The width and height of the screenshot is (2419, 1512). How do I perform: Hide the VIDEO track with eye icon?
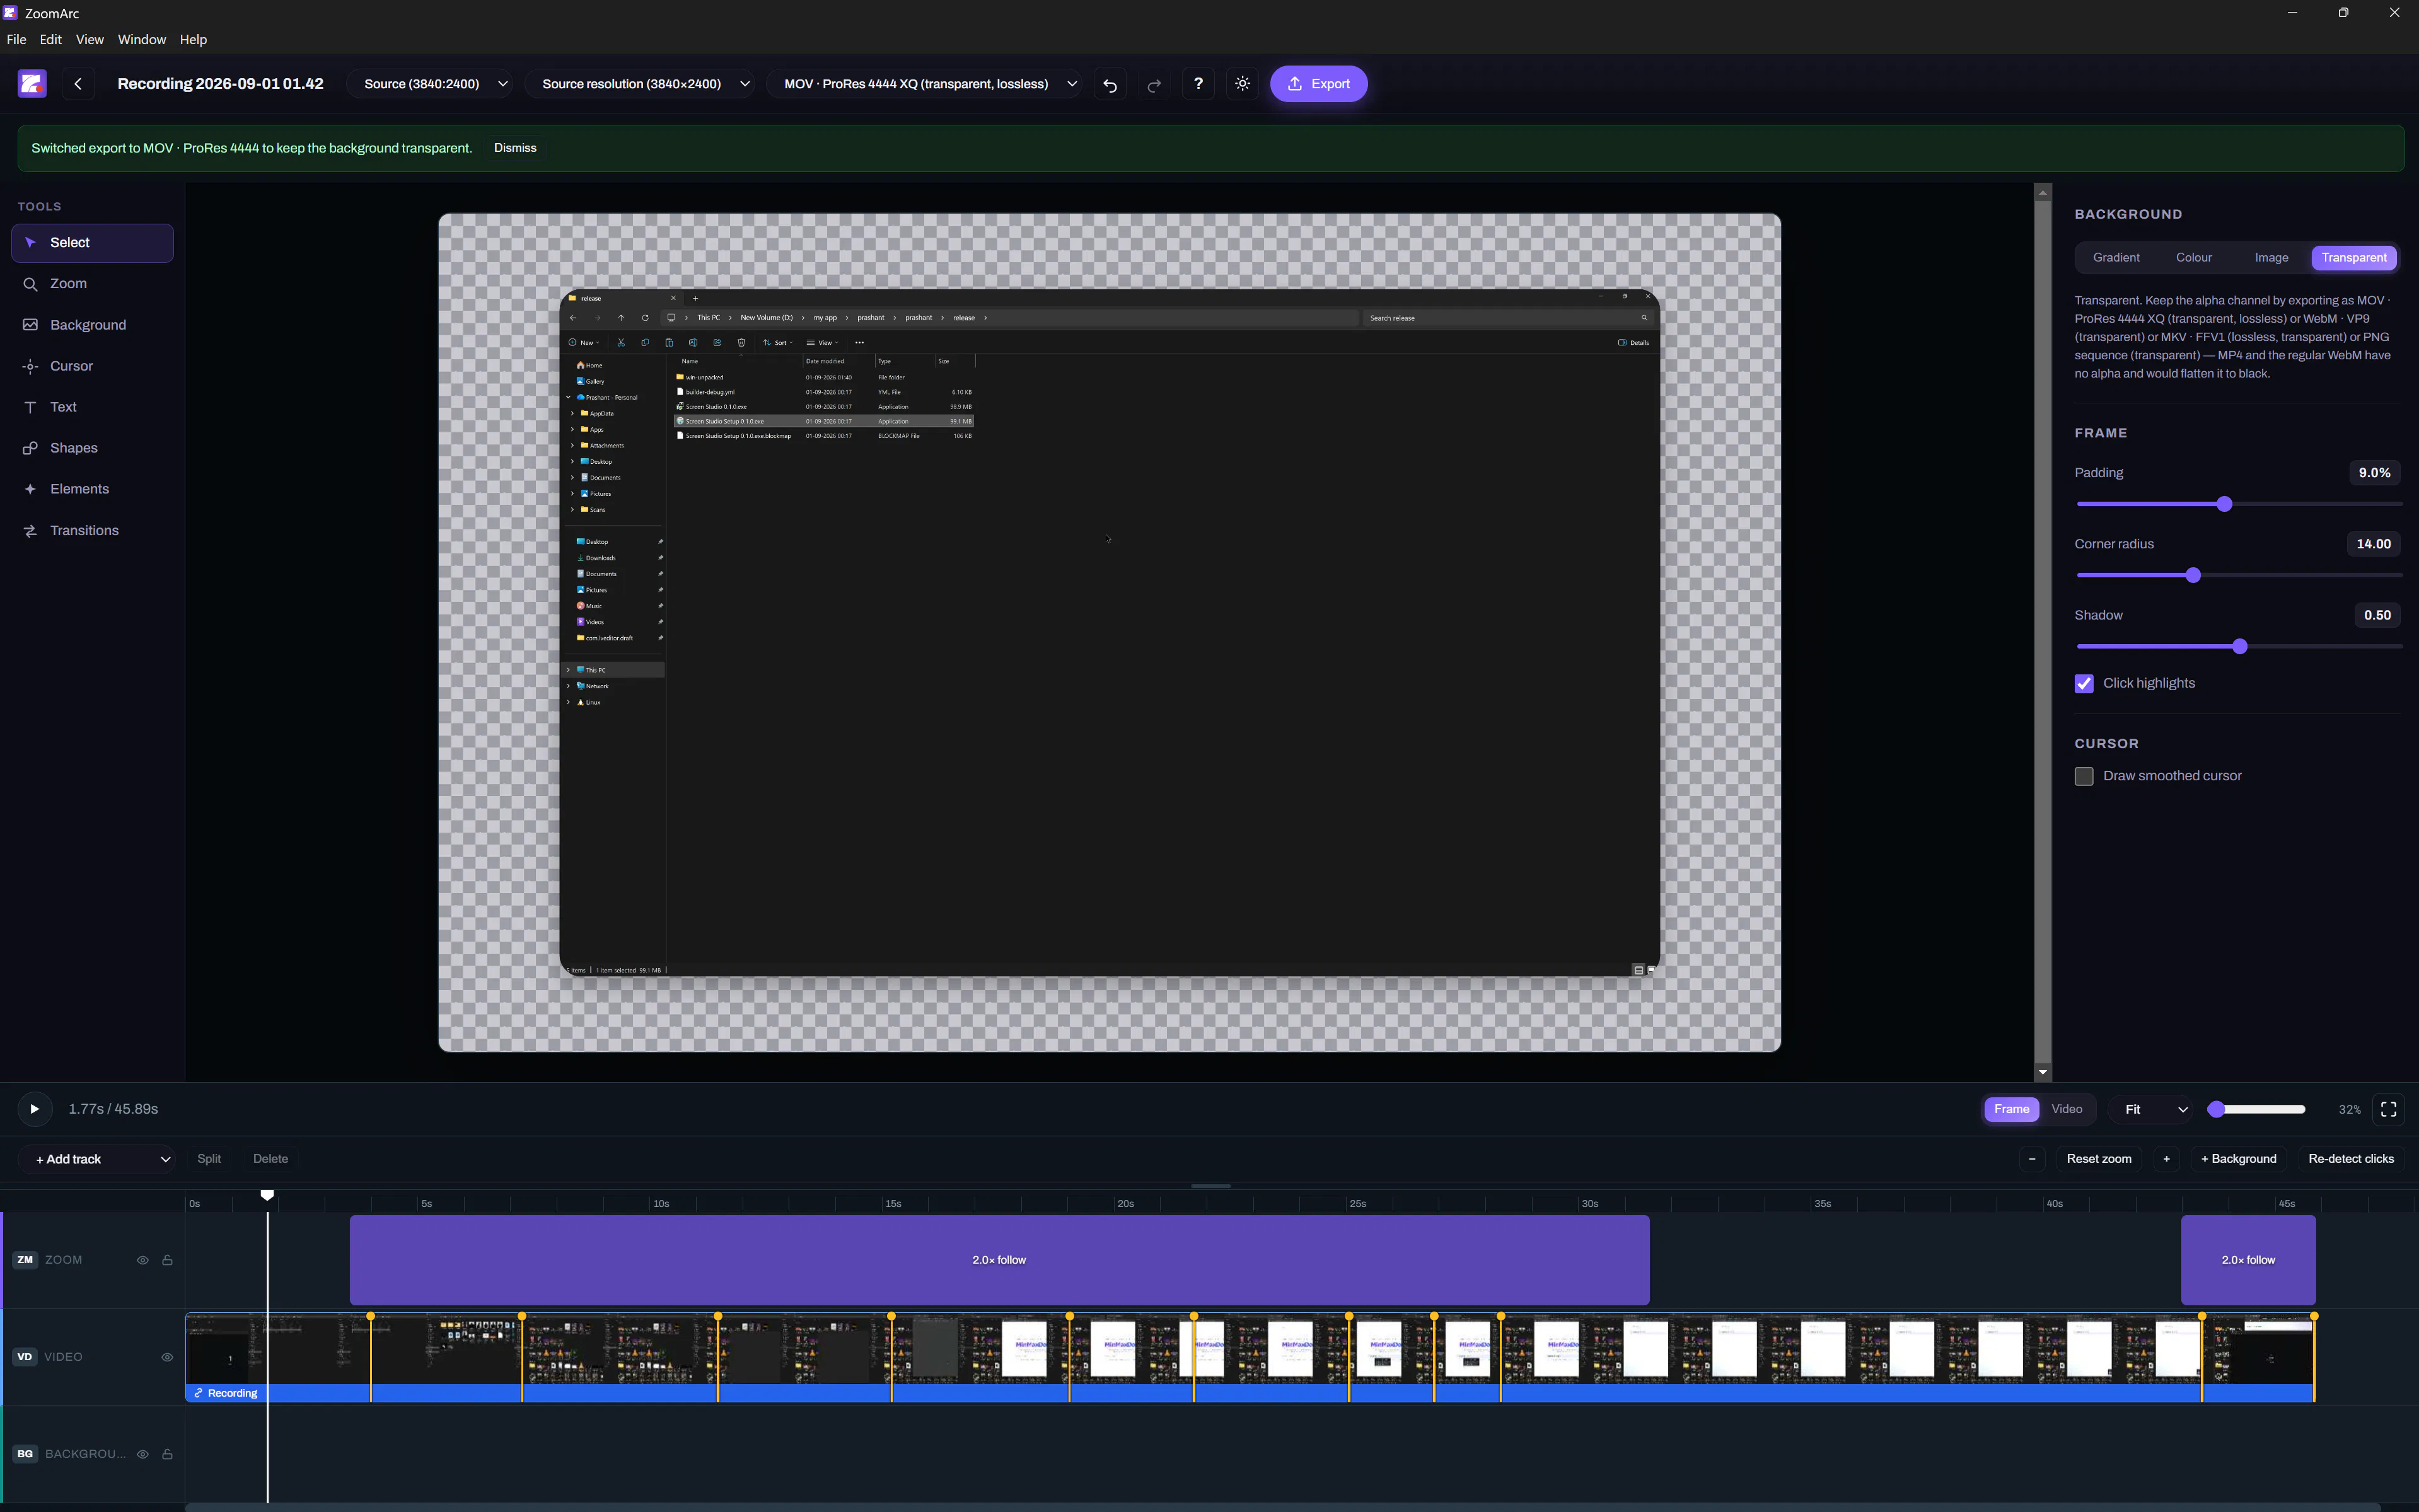[167, 1357]
